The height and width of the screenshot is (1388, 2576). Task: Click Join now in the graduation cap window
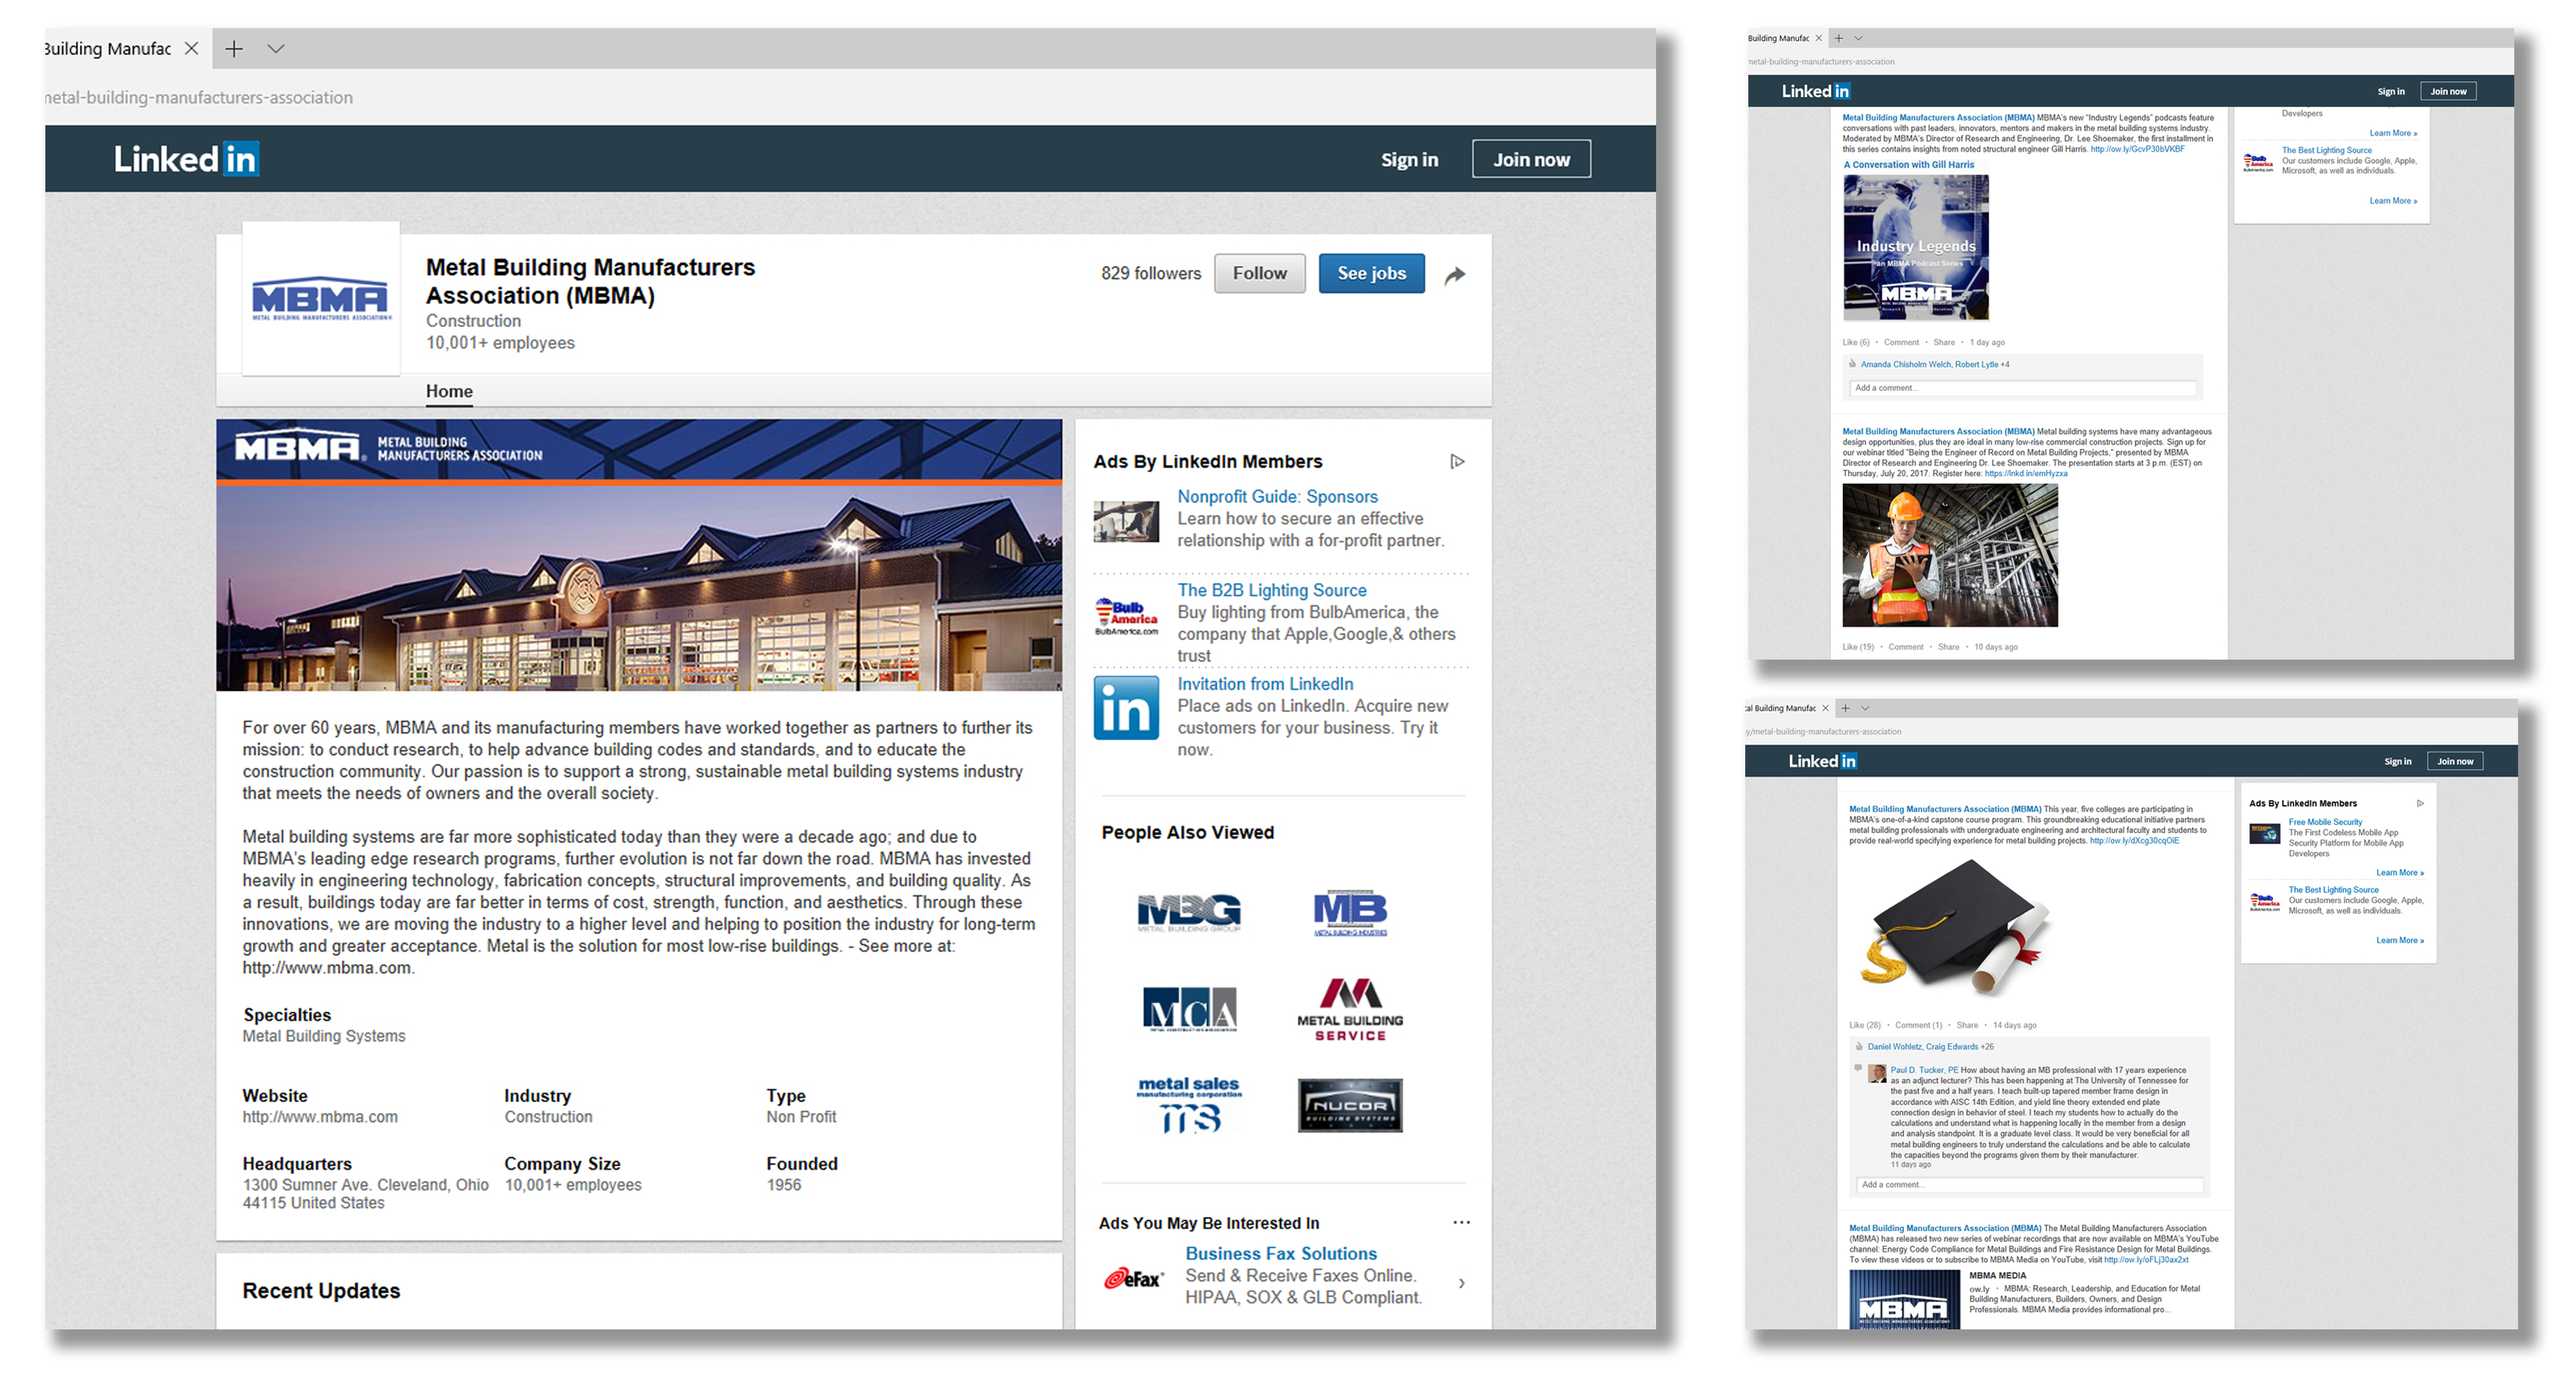tap(2455, 761)
